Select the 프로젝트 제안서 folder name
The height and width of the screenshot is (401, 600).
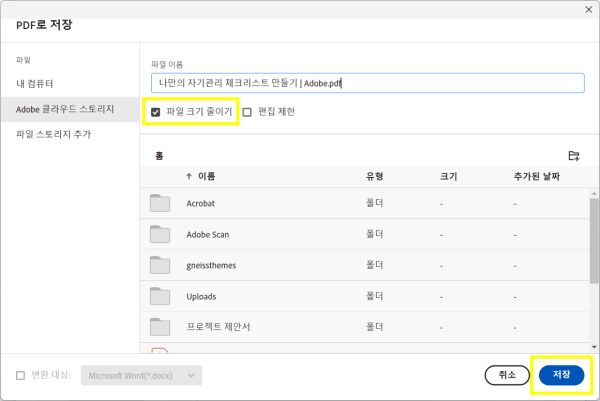click(218, 327)
